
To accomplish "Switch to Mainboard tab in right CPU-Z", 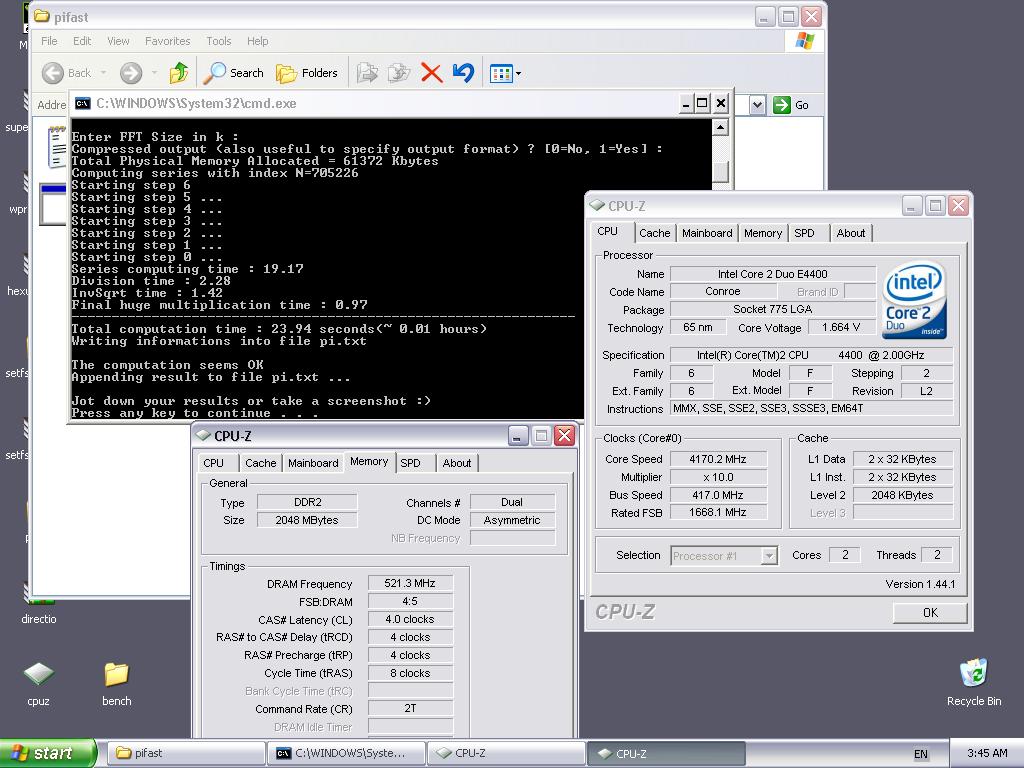I will 707,233.
